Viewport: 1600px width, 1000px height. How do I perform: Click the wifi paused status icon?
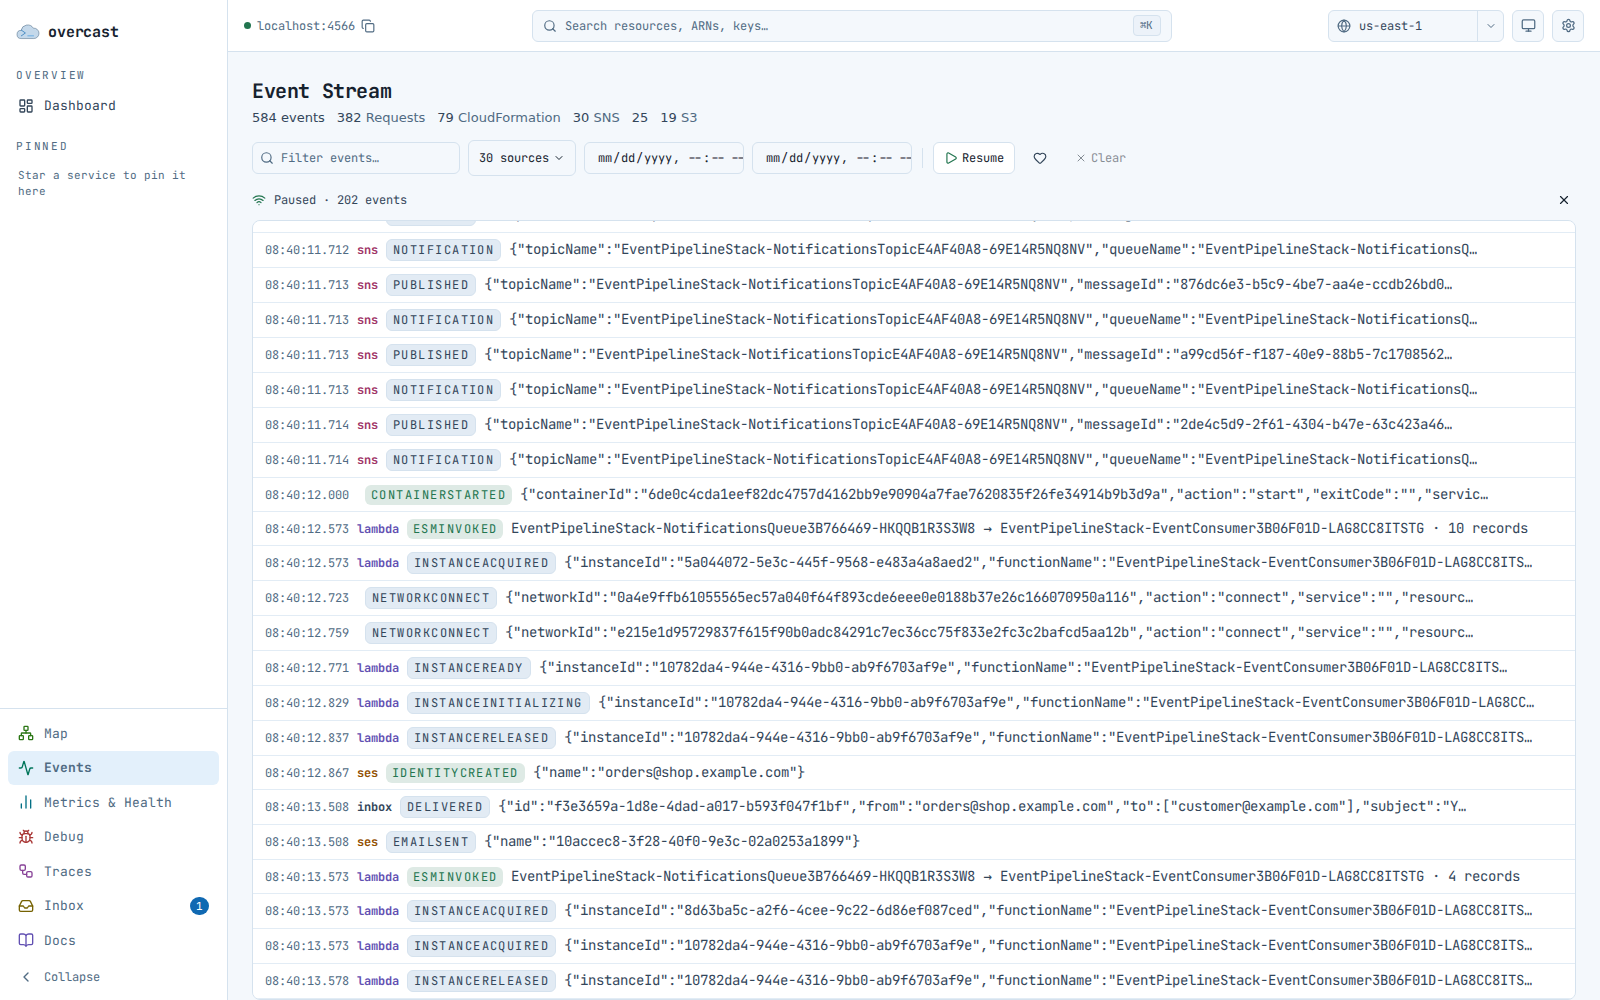(259, 200)
